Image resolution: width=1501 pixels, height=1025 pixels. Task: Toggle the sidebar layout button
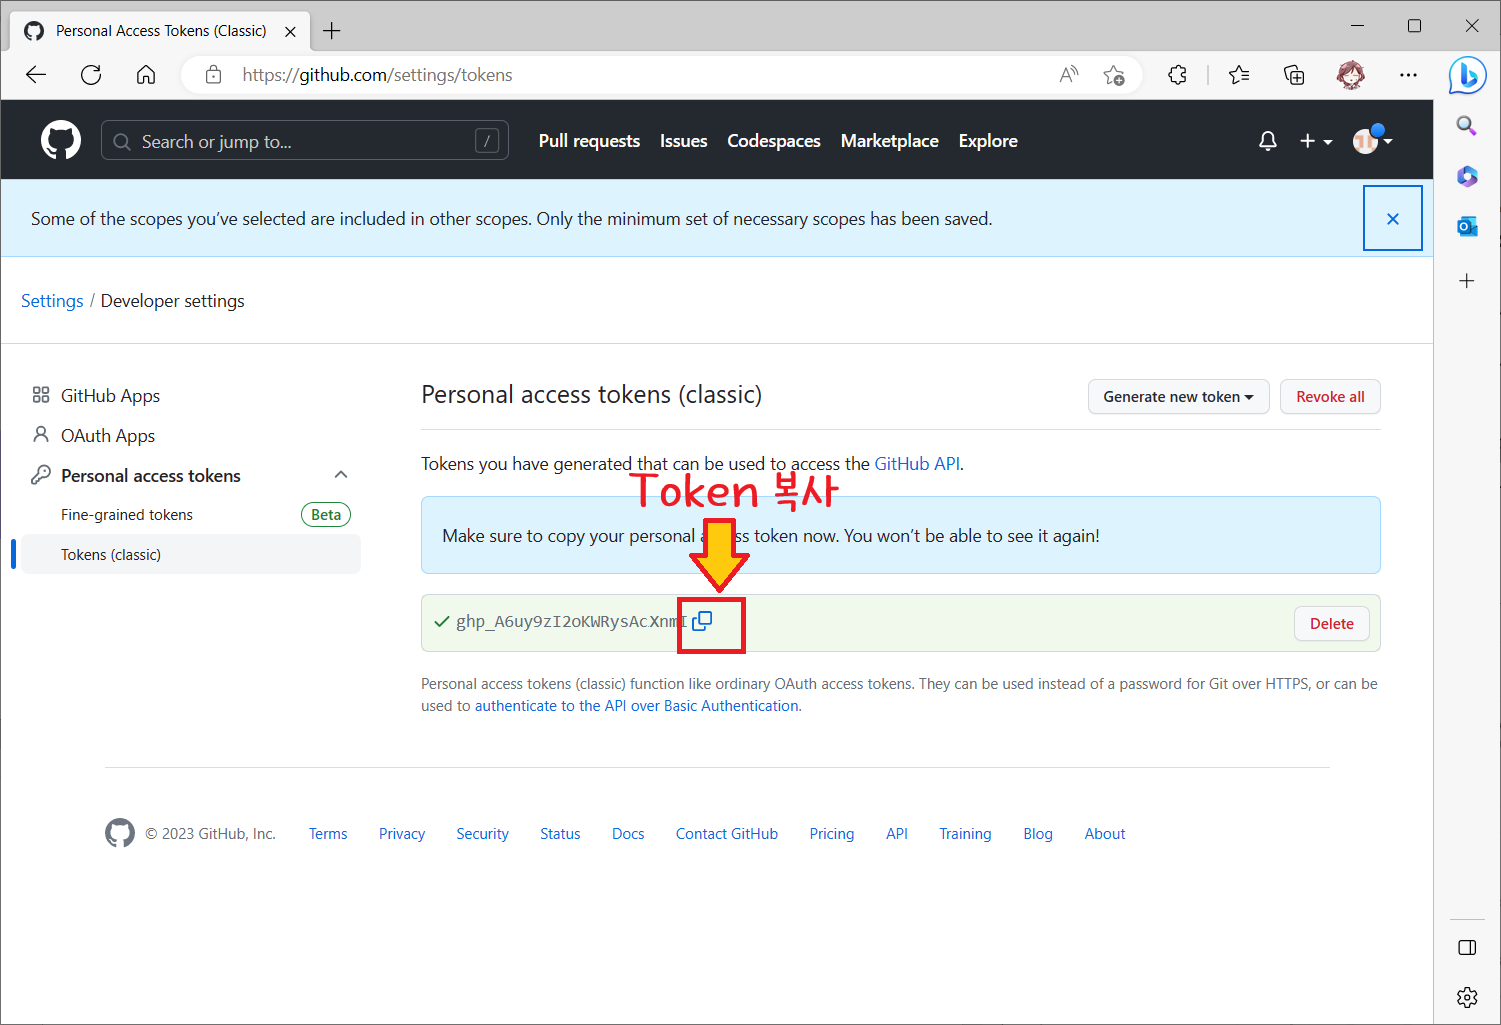coord(1467,948)
